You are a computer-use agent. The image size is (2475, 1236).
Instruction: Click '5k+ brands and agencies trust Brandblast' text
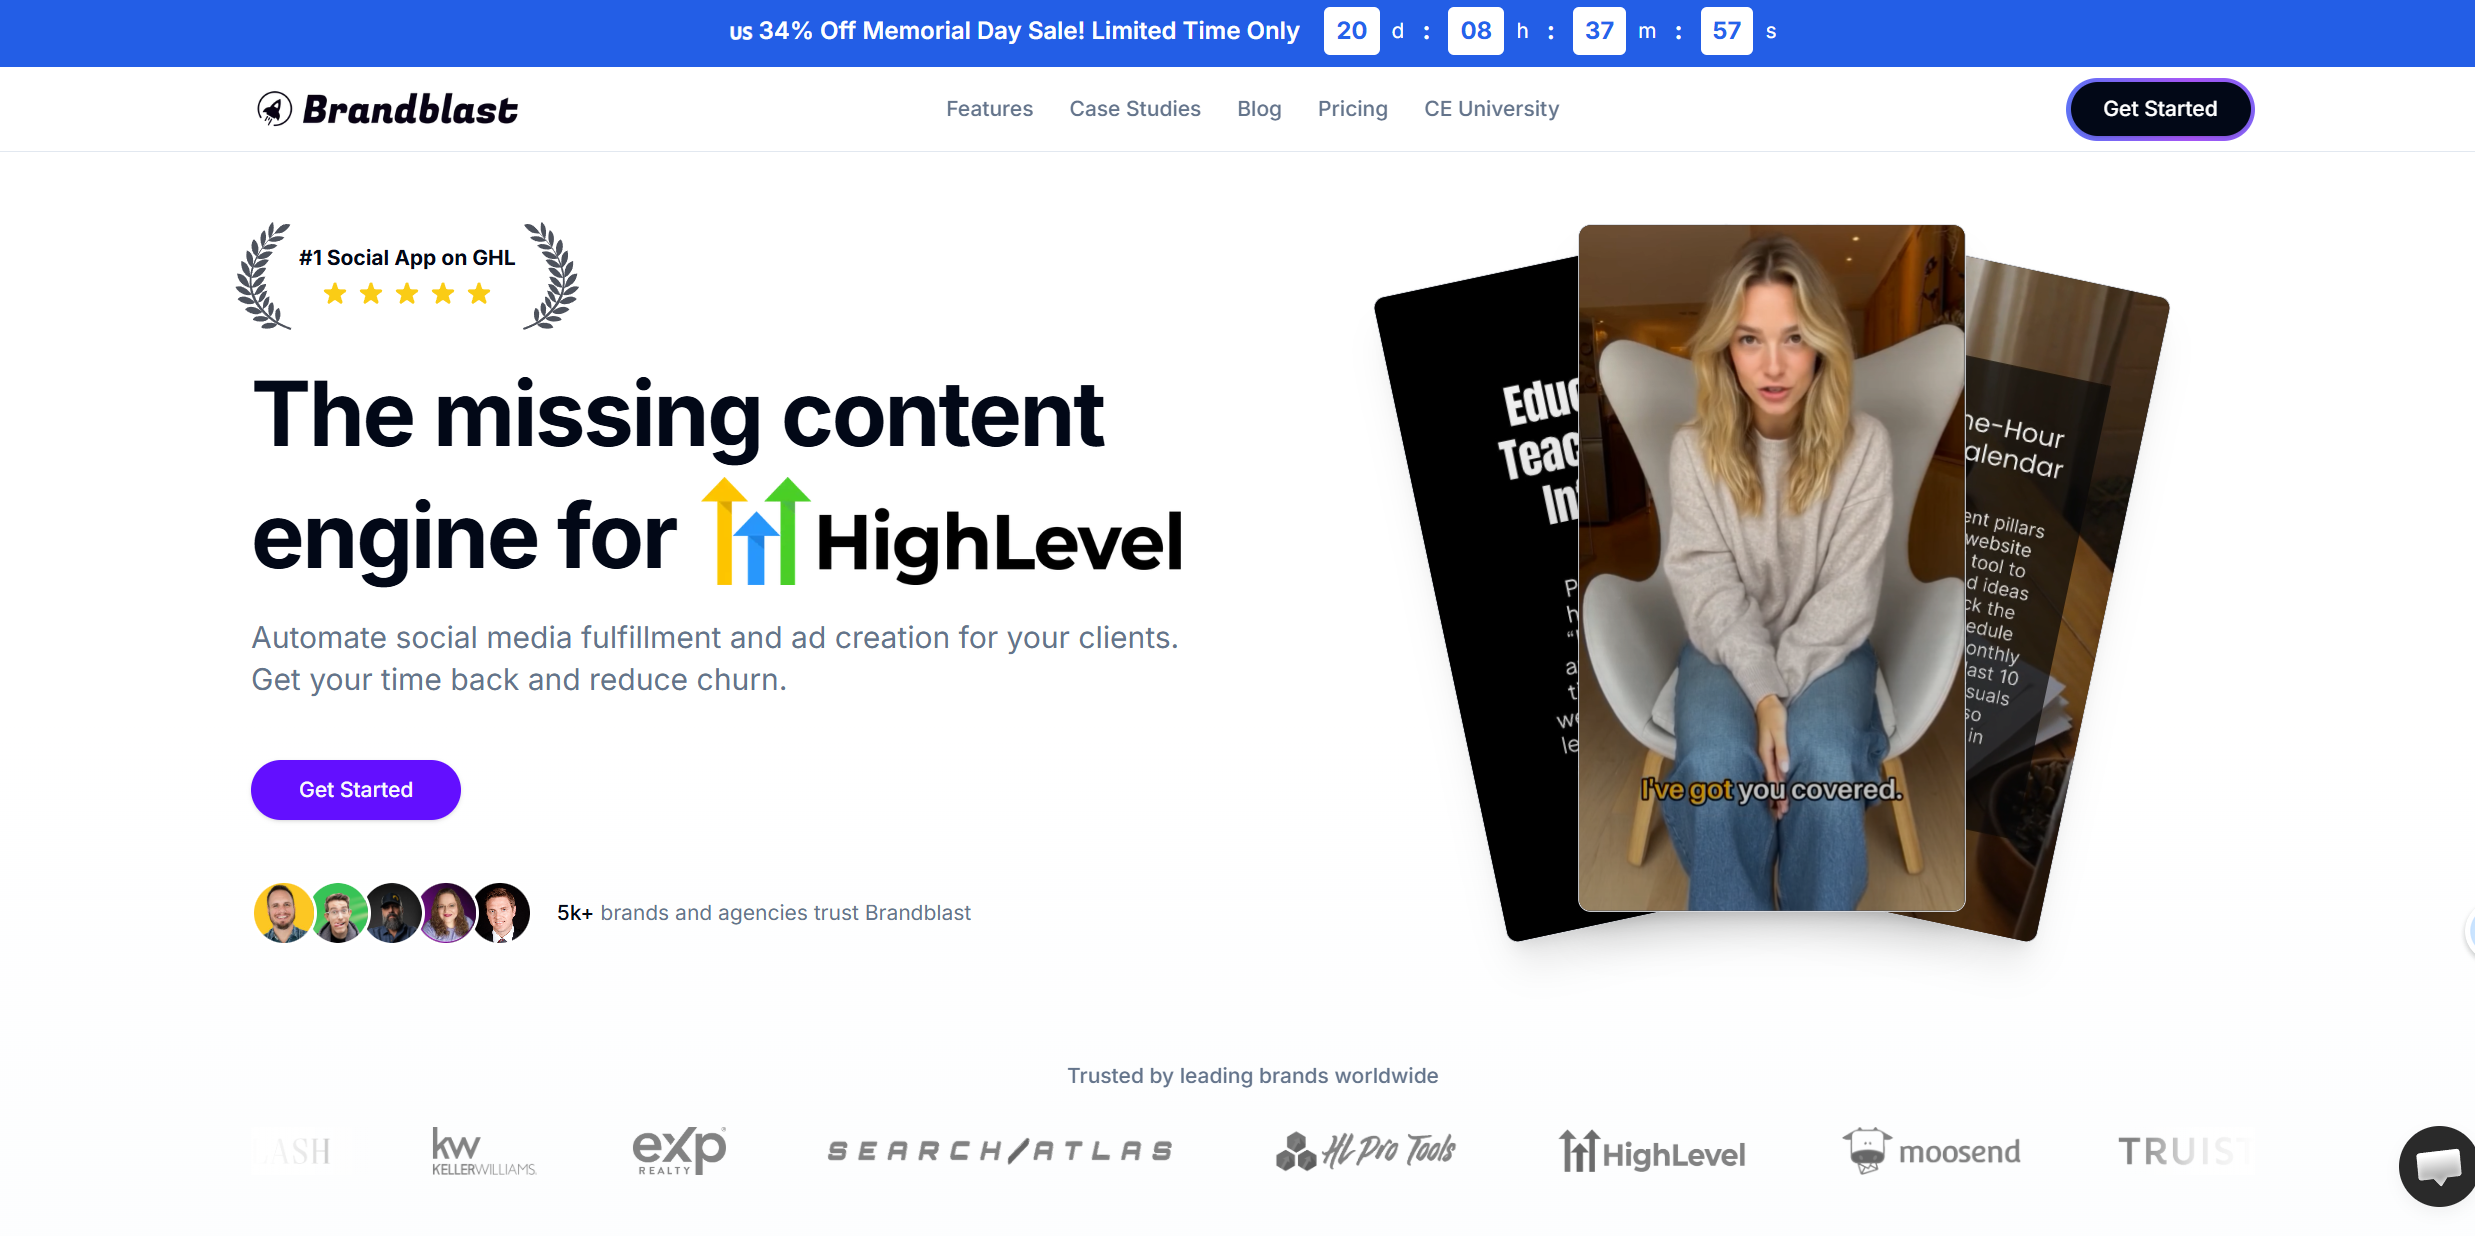(x=764, y=913)
